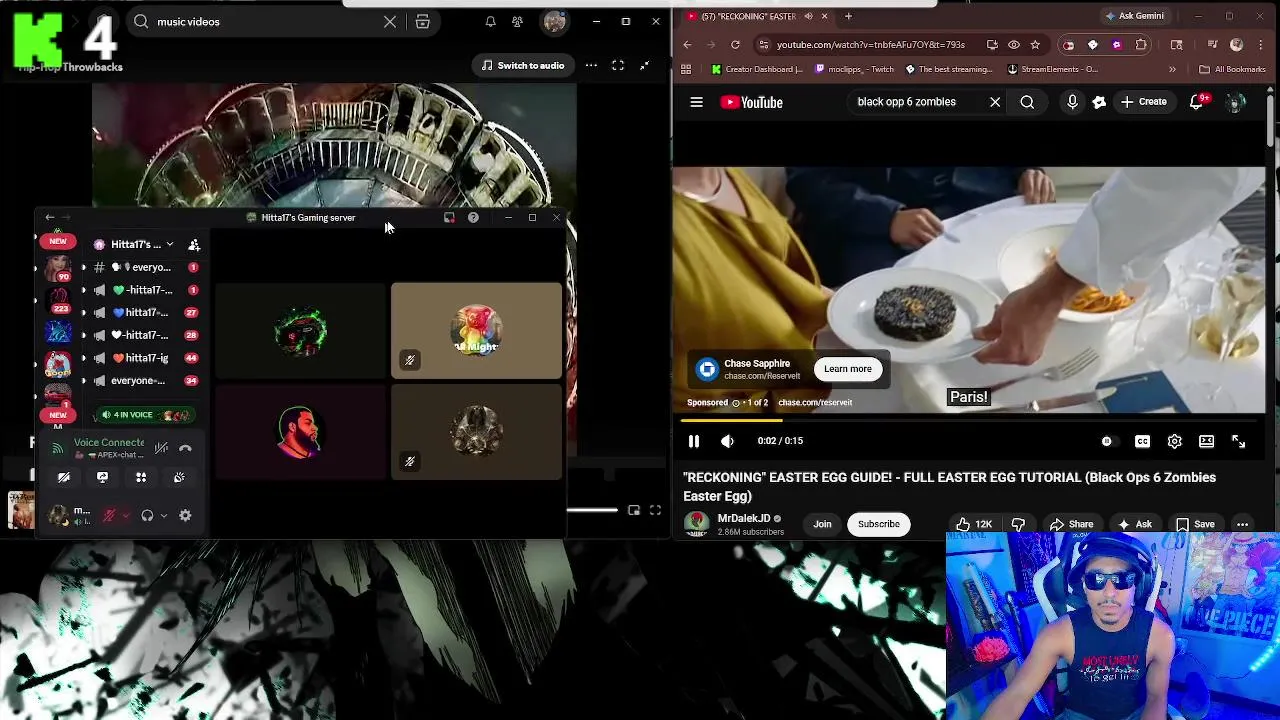The height and width of the screenshot is (720, 1280).
Task: Click Ask Gemini in Chrome
Action: tap(1135, 16)
